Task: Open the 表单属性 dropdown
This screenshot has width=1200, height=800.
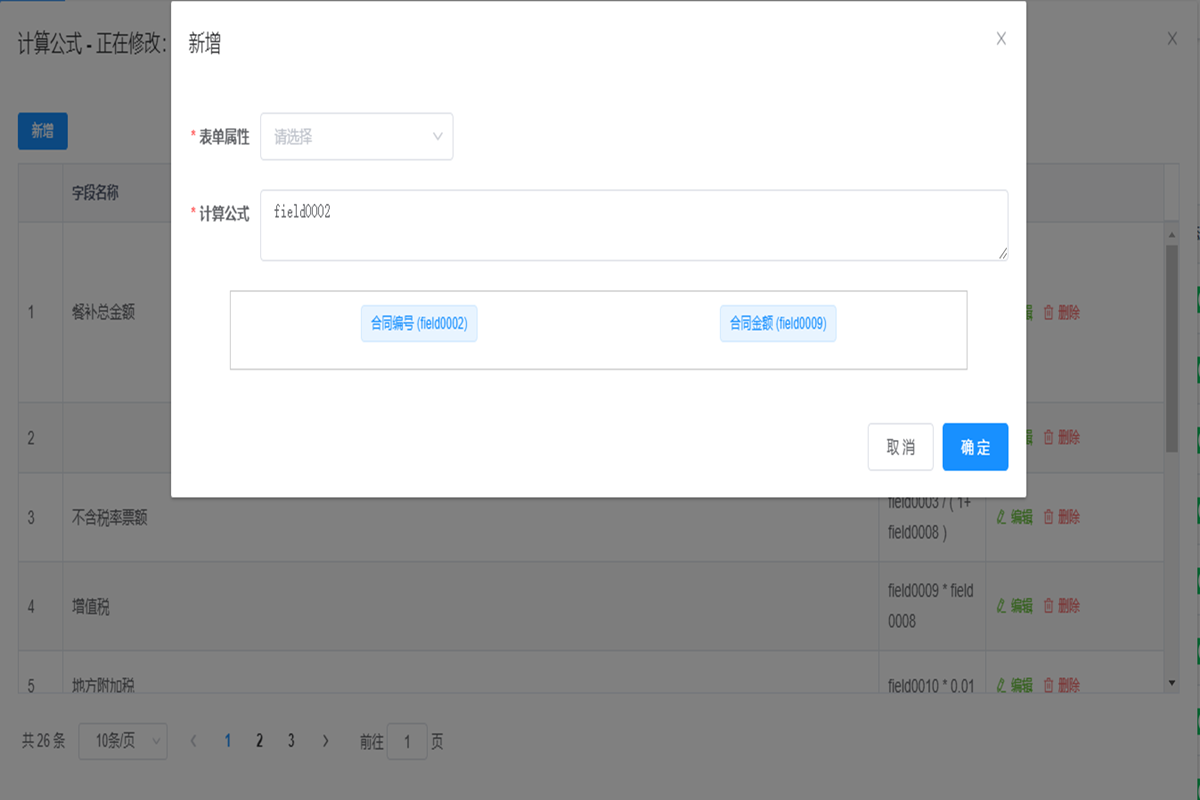Action: pos(356,137)
